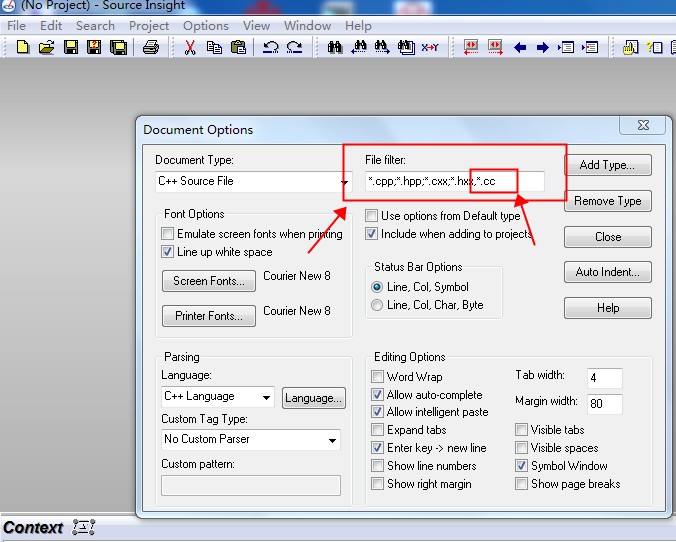This screenshot has width=676, height=542.
Task: Click the Cut scissors icon
Action: [190, 47]
